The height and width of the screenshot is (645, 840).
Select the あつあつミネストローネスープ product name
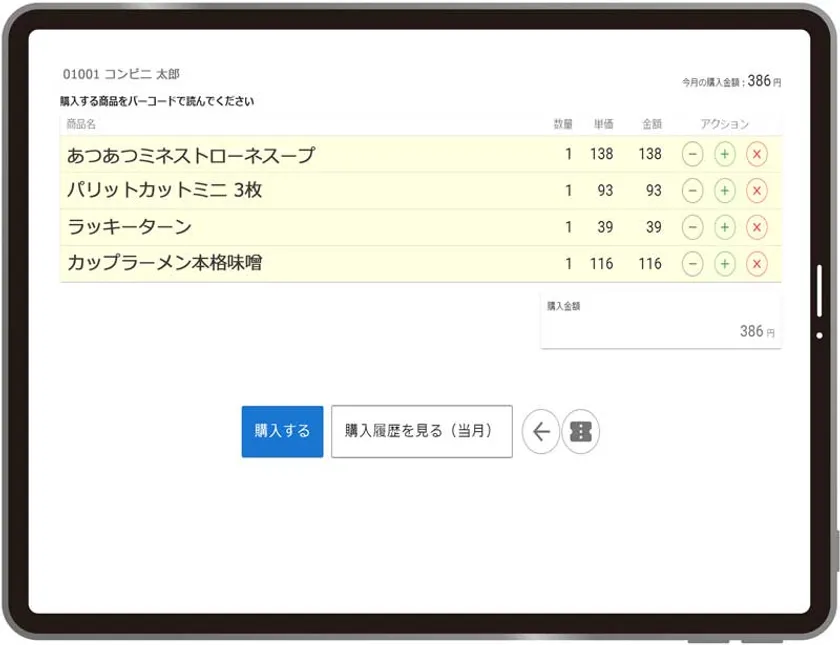point(190,155)
